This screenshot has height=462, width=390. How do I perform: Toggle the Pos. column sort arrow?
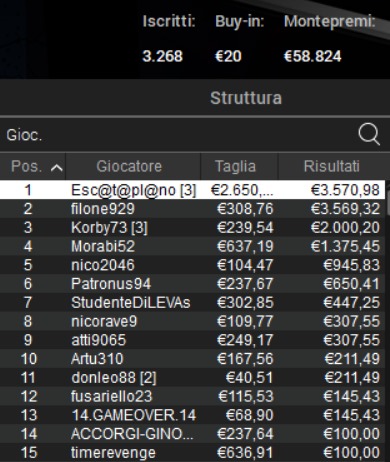[57, 167]
